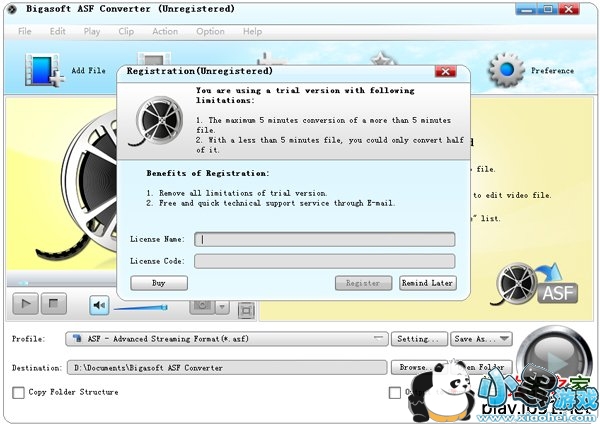Click the Preference label
Viewport: 600px width, 426px height.
[552, 70]
